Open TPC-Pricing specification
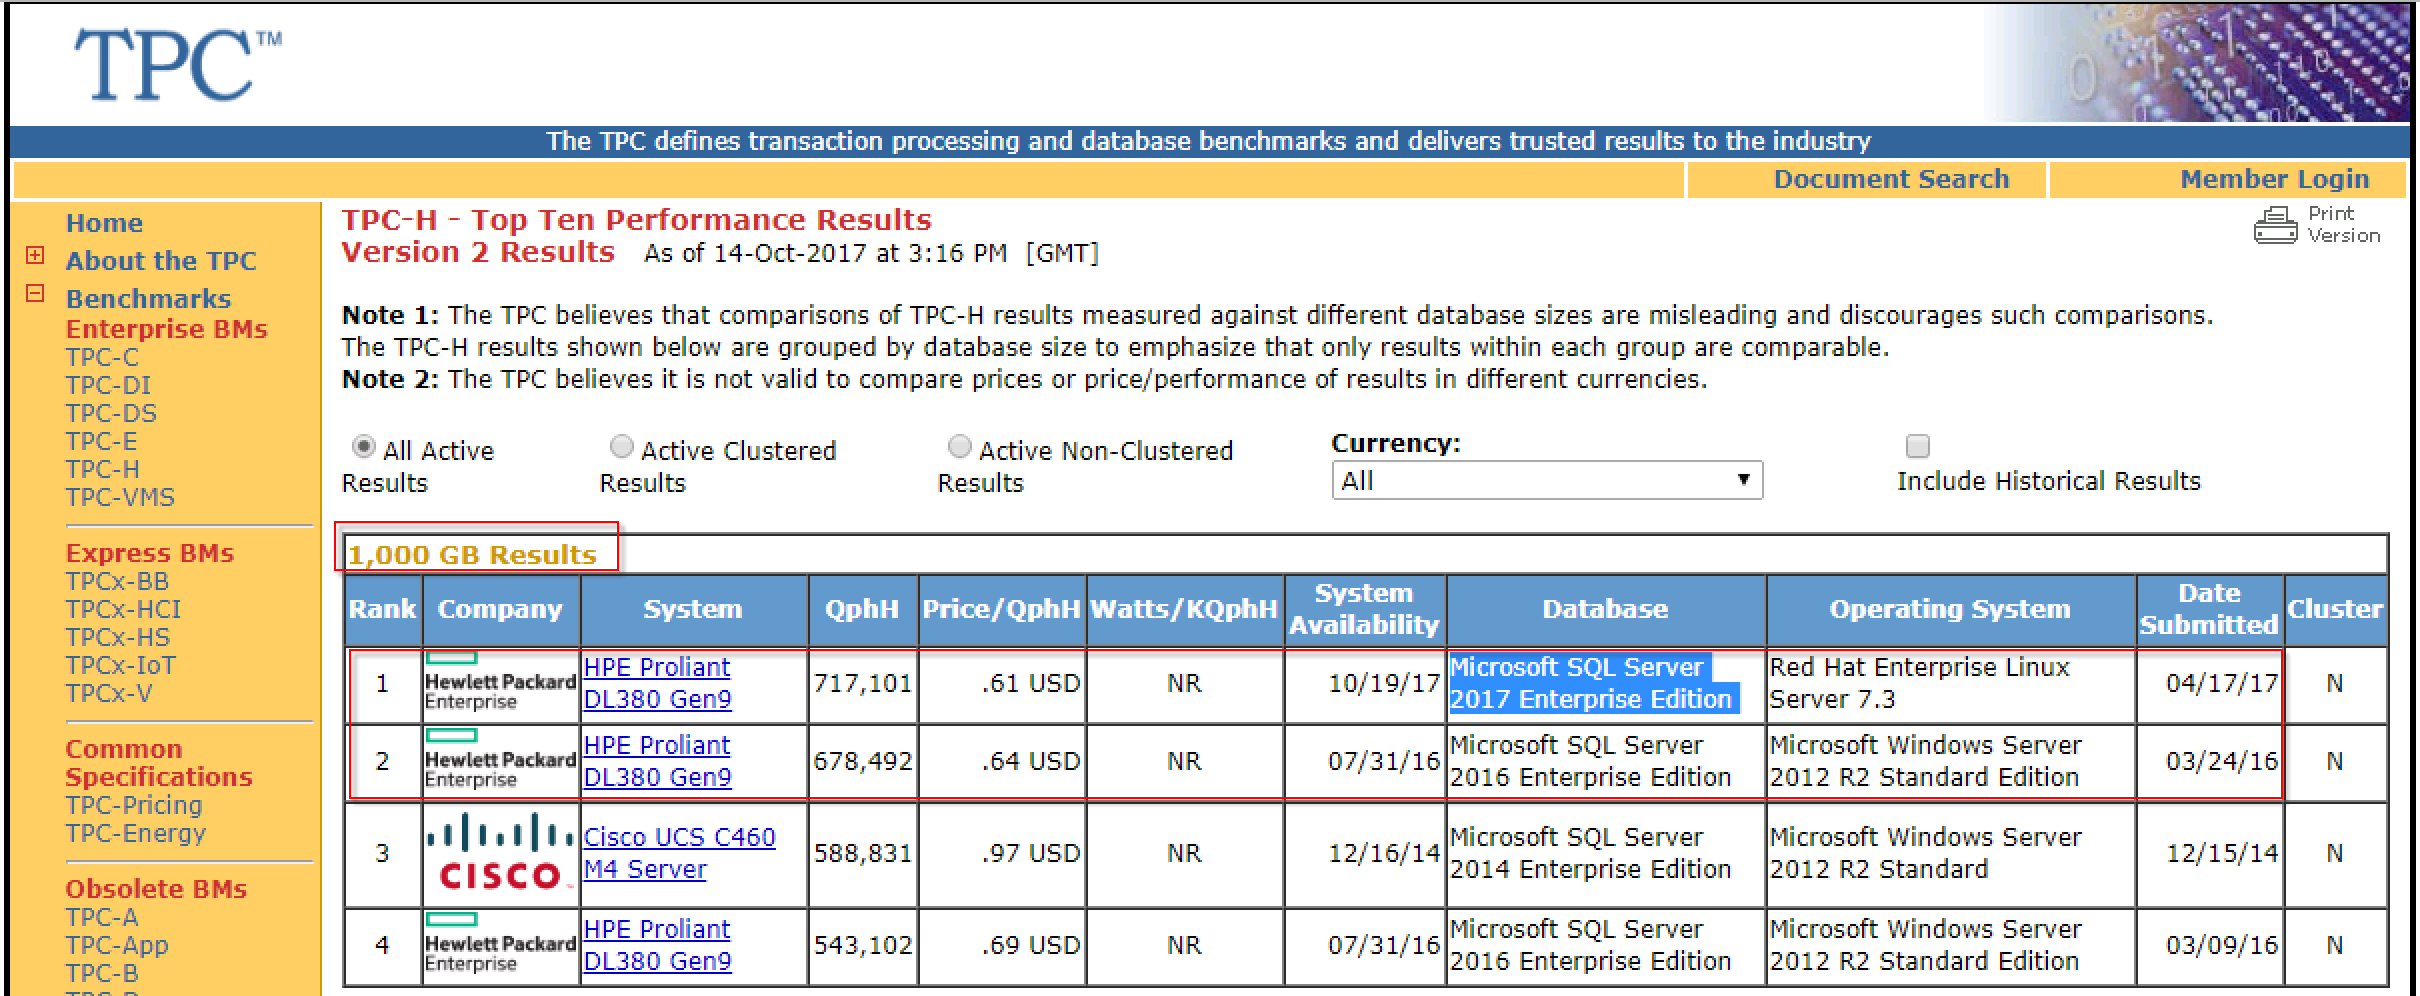The image size is (2420, 996). (x=134, y=806)
